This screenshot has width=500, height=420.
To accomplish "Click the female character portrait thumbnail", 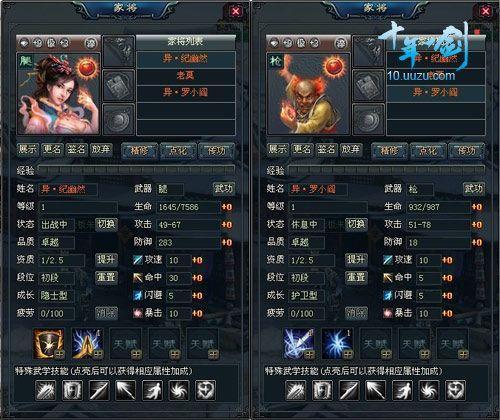I will 59,93.
